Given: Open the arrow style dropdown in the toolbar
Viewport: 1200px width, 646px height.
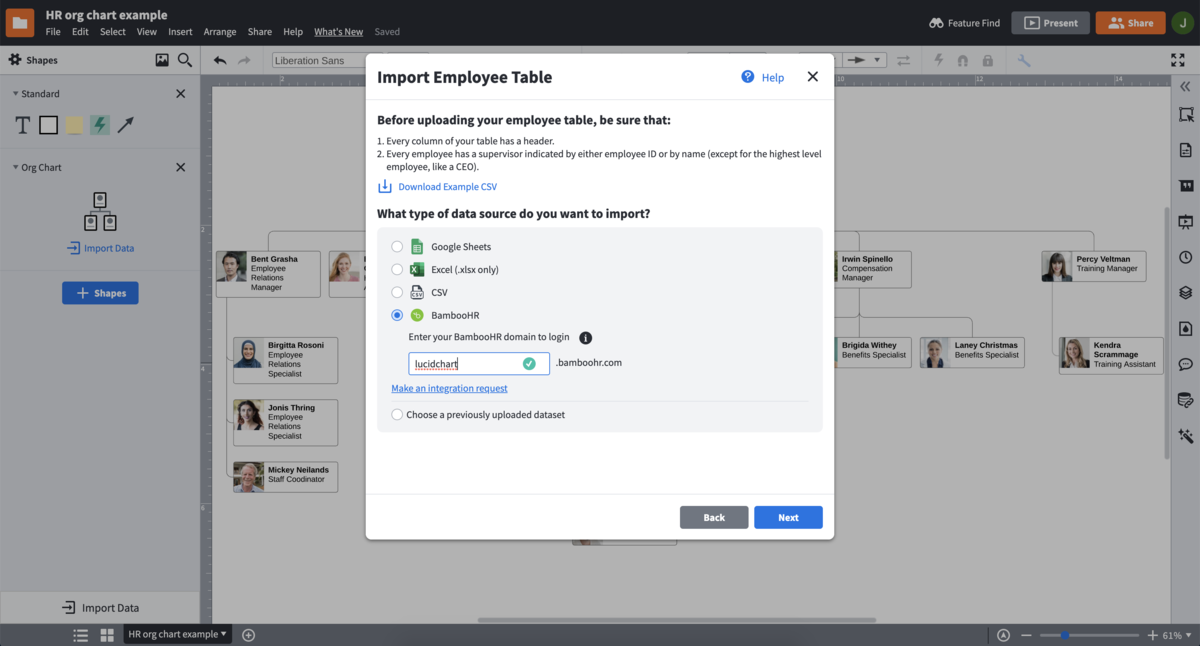Looking at the screenshot, I should pyautogui.click(x=877, y=60).
